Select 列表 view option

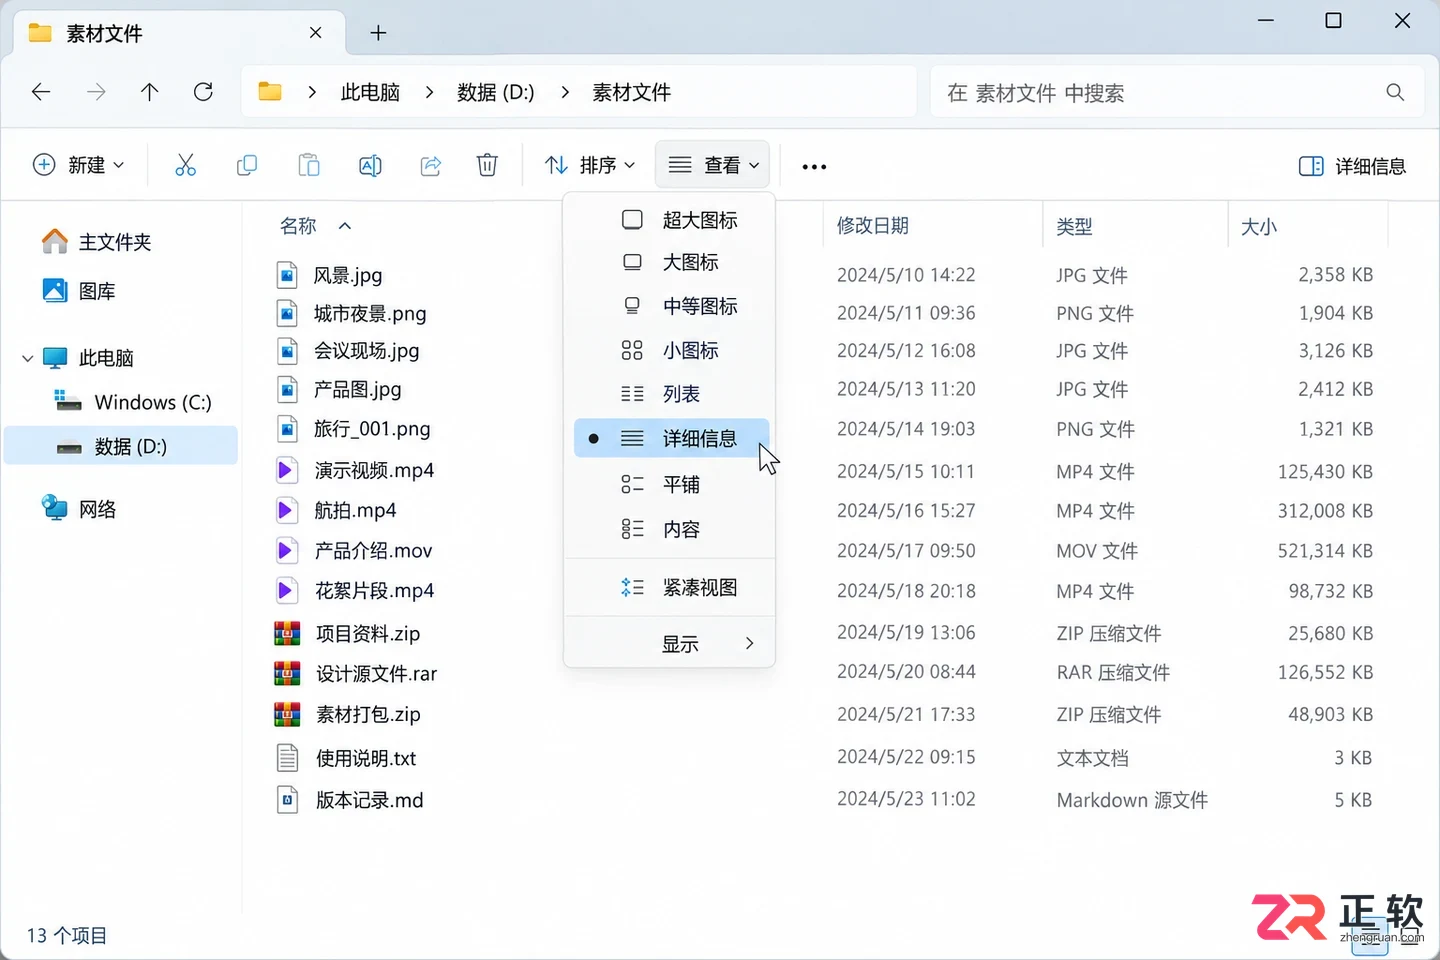pos(669,394)
